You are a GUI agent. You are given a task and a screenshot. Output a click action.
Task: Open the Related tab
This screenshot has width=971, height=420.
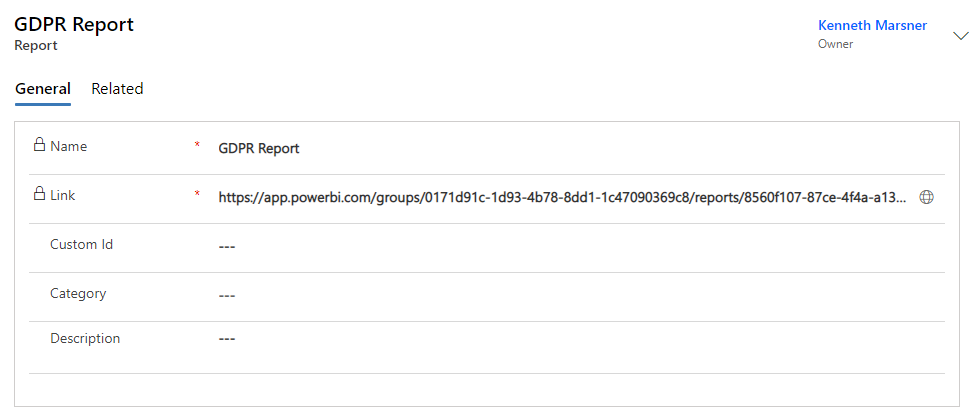coord(117,89)
